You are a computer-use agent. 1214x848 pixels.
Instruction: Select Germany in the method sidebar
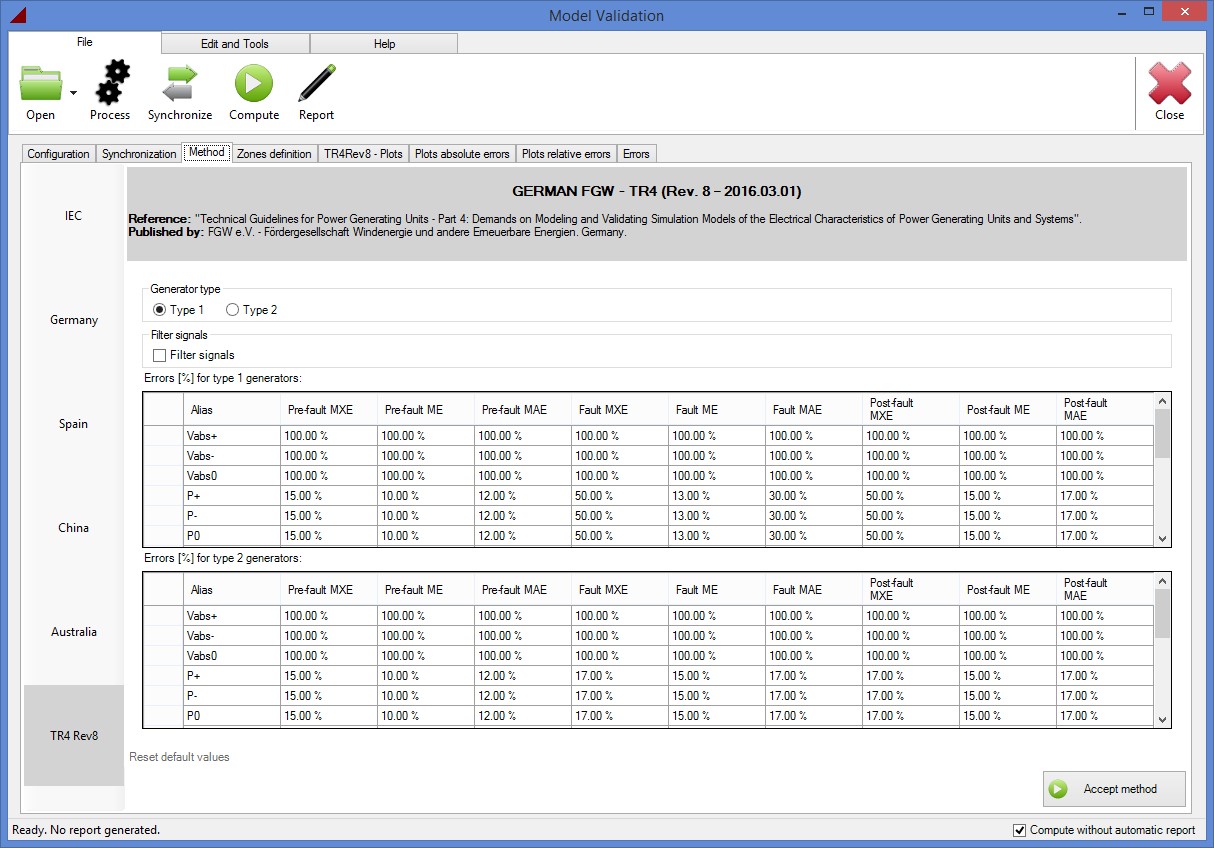tap(74, 320)
